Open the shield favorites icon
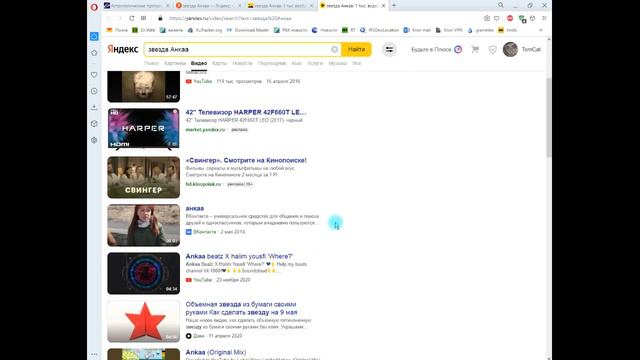 pos(493,49)
